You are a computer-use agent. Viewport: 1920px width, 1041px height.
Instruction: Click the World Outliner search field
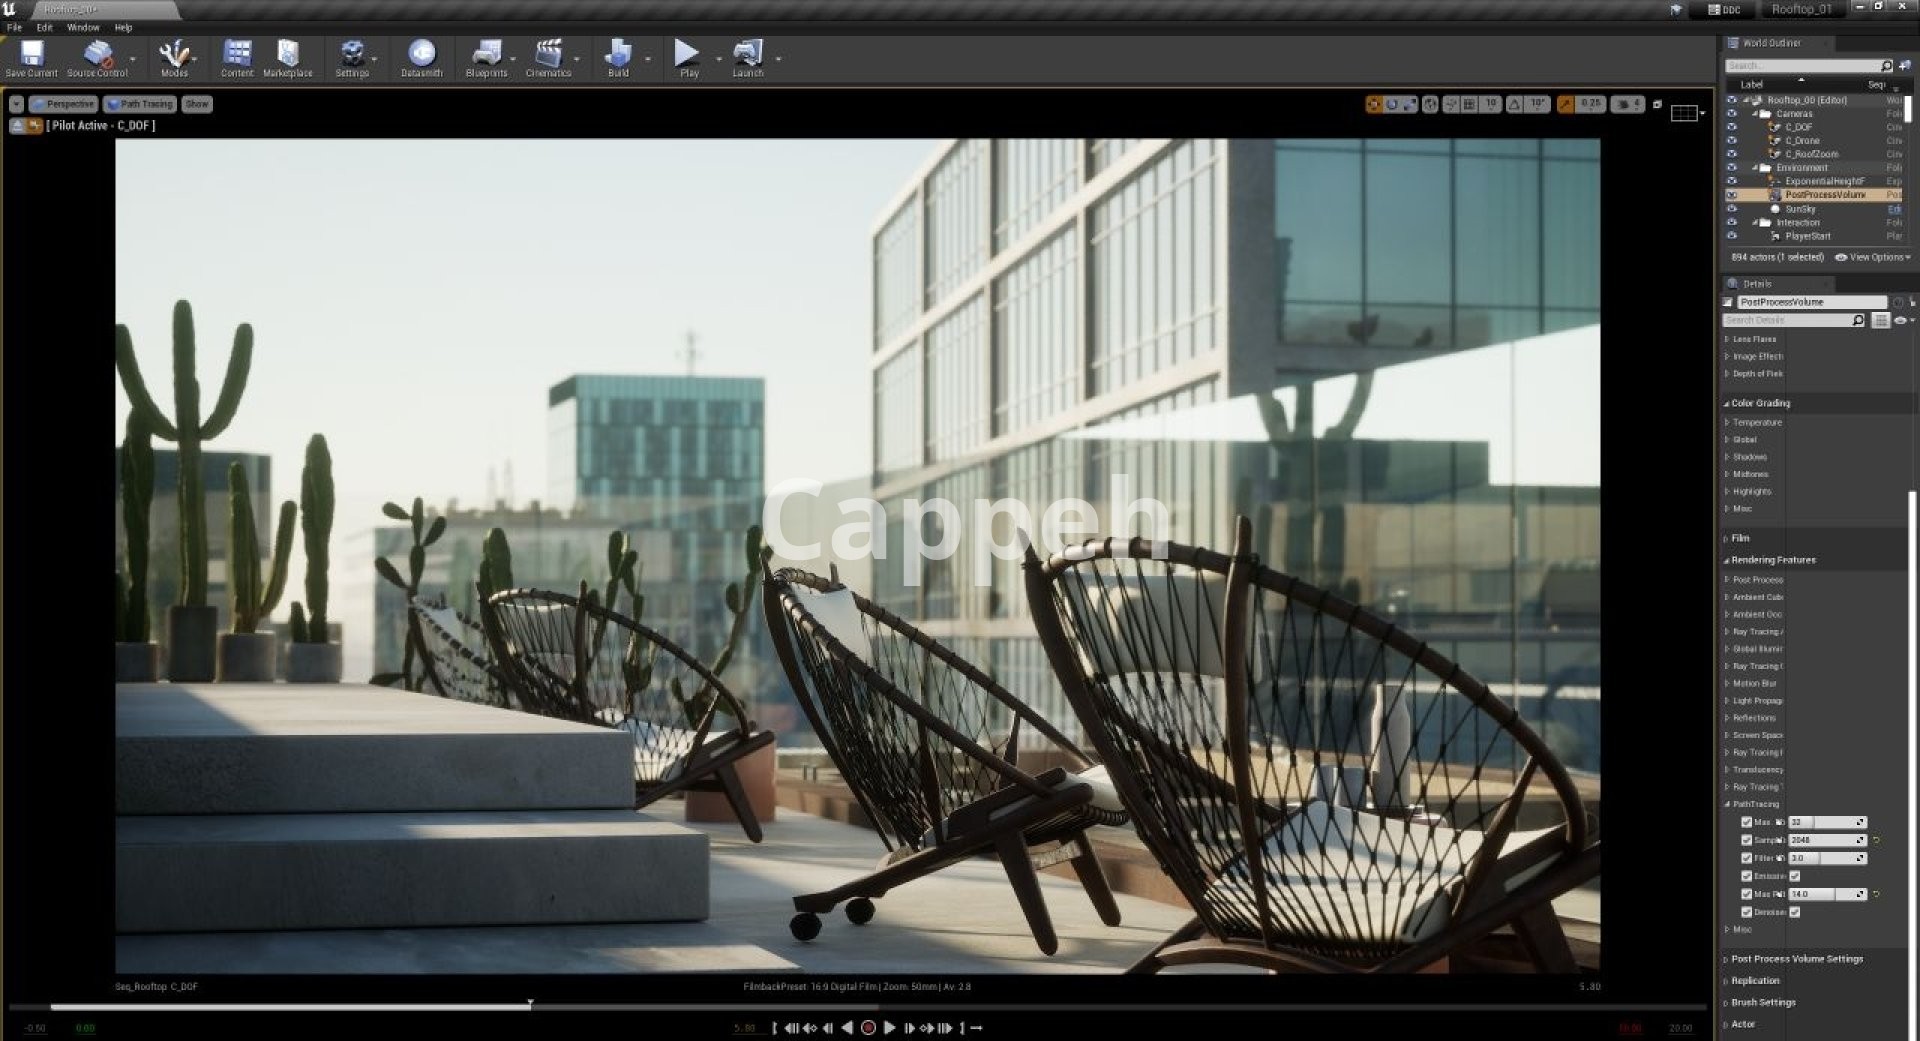(x=1800, y=66)
